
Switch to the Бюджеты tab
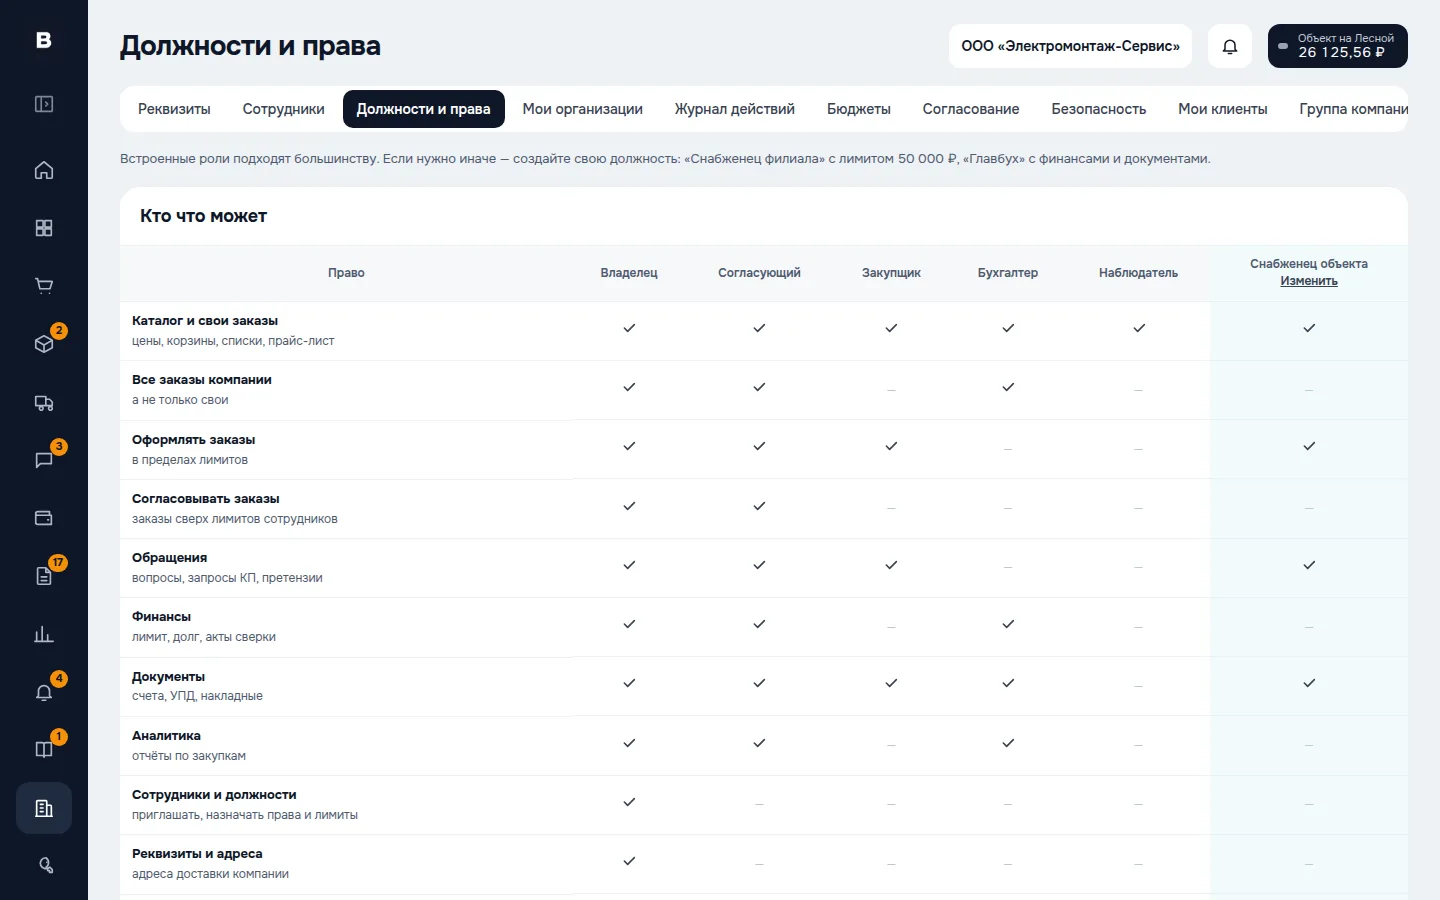click(859, 109)
